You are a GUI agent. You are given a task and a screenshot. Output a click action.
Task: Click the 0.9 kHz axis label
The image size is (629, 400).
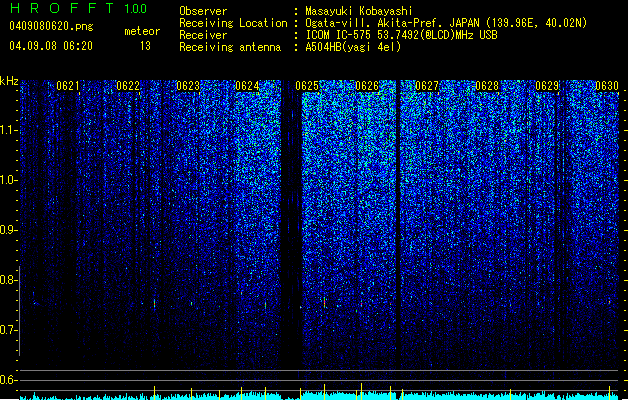pyautogui.click(x=9, y=230)
